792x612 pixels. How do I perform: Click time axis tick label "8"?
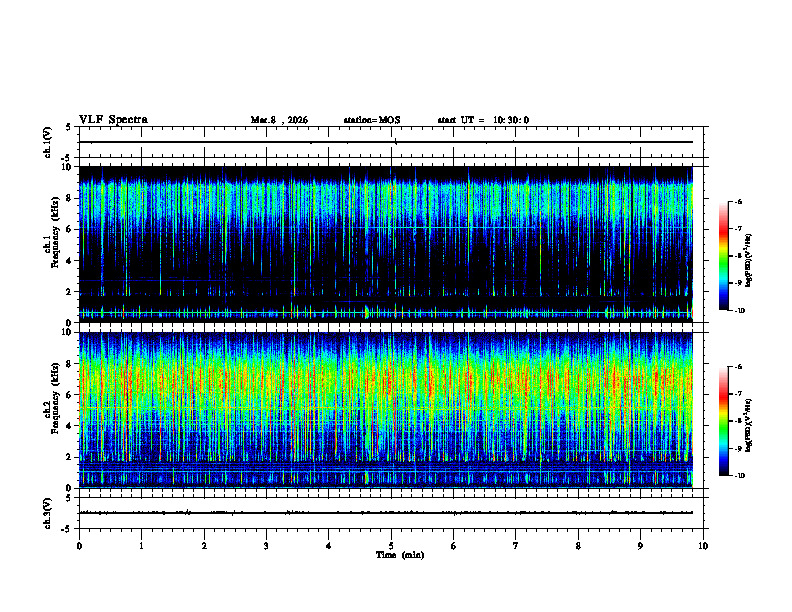tap(578, 546)
